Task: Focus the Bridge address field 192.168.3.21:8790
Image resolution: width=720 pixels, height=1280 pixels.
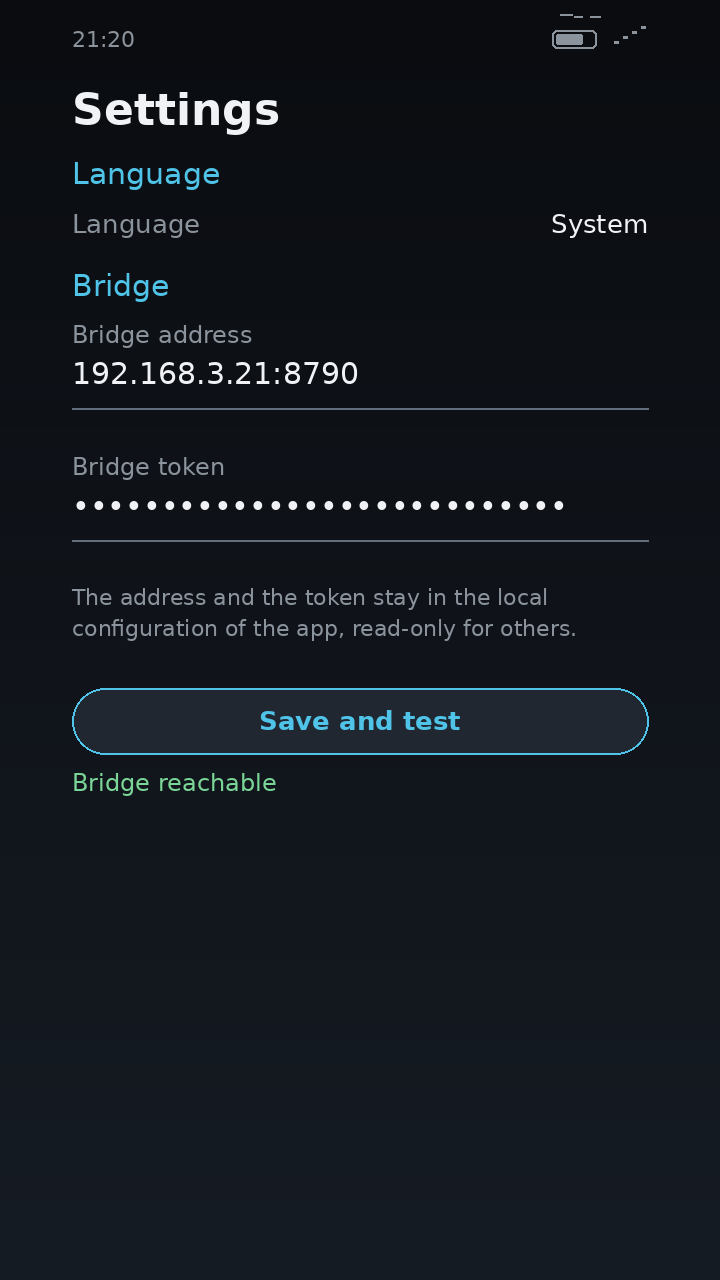Action: (360, 374)
